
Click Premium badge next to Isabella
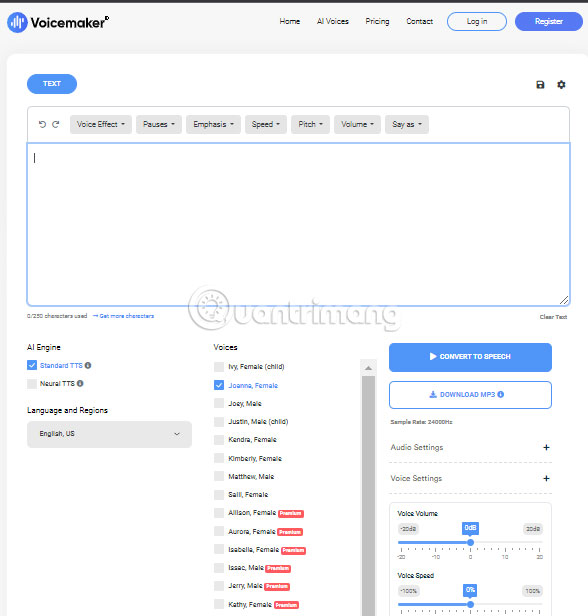[x=293, y=550]
